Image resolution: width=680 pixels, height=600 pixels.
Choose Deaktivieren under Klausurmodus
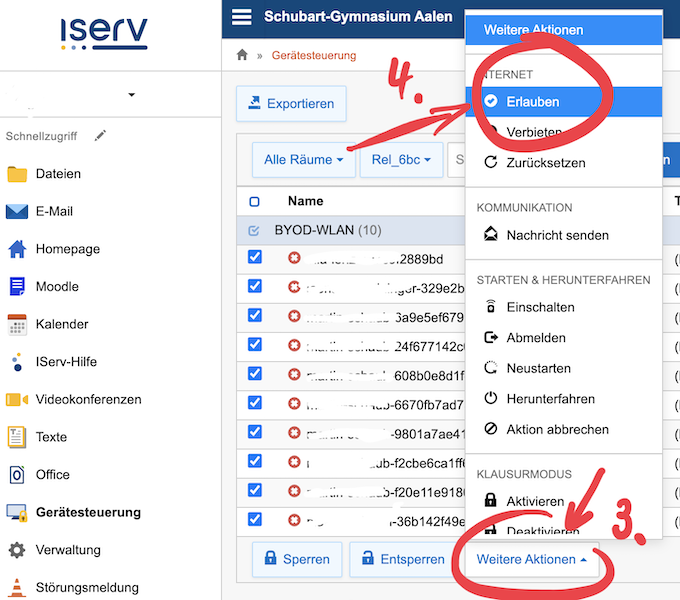(x=563, y=530)
